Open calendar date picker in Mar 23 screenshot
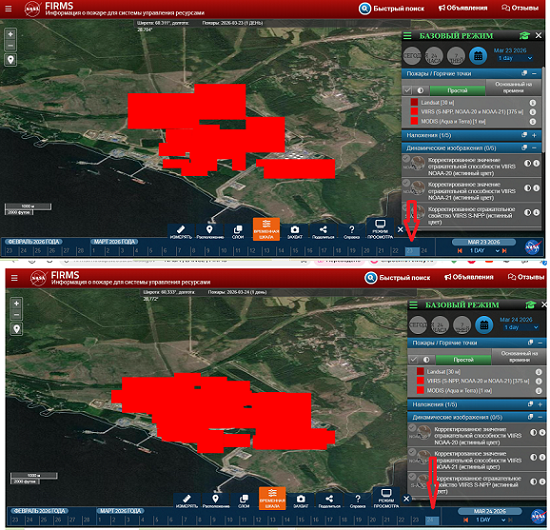Screen dimensions: 550x530 pyautogui.click(x=478, y=56)
